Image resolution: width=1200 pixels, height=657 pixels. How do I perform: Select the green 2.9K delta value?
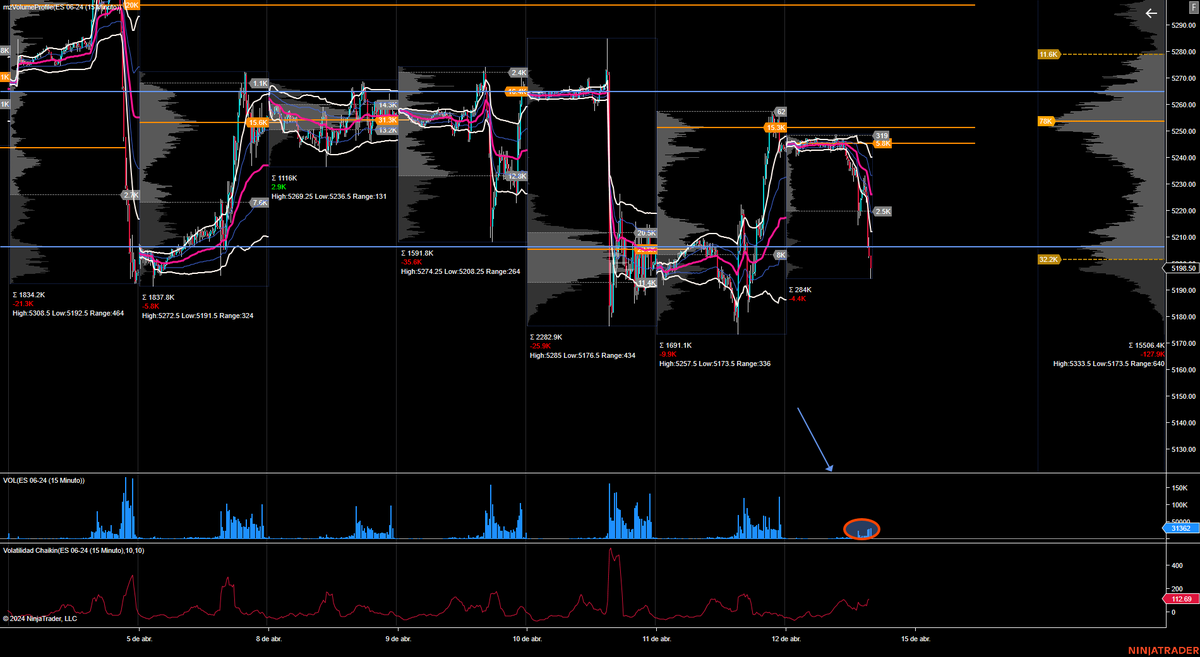pos(279,186)
